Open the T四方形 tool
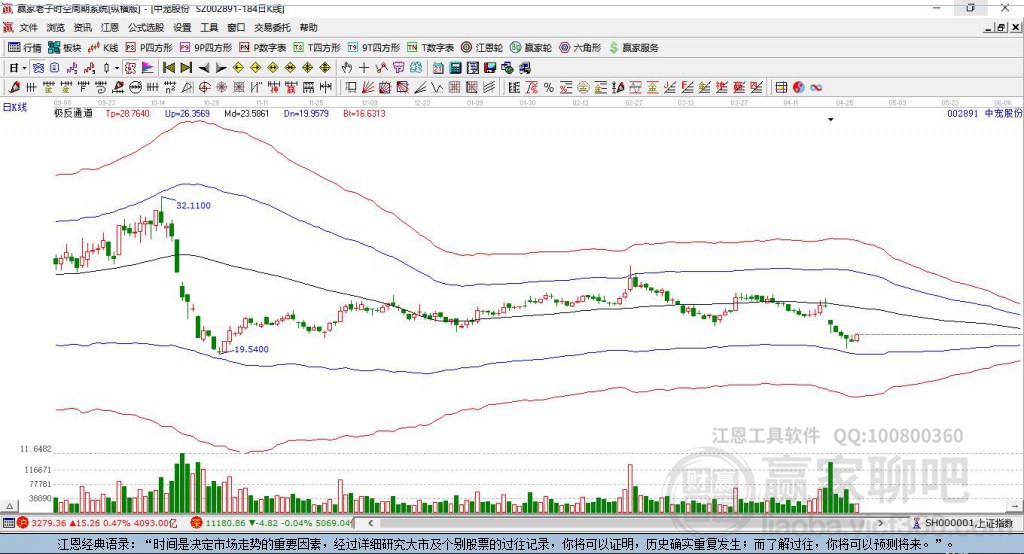Image resolution: width=1024 pixels, height=554 pixels. coord(317,48)
